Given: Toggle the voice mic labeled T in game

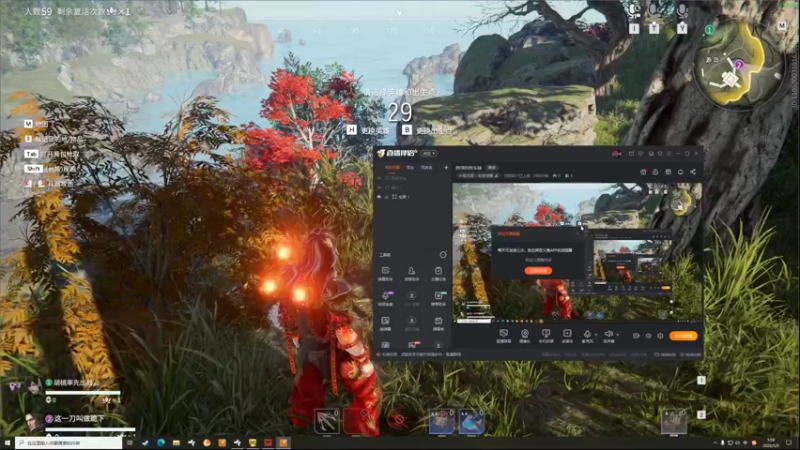Looking at the screenshot, I should point(654,18).
